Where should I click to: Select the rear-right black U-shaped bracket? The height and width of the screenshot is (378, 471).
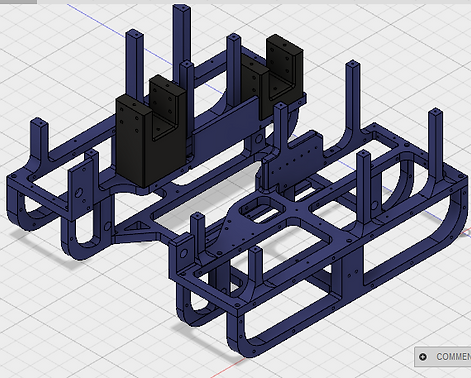pyautogui.click(x=272, y=76)
